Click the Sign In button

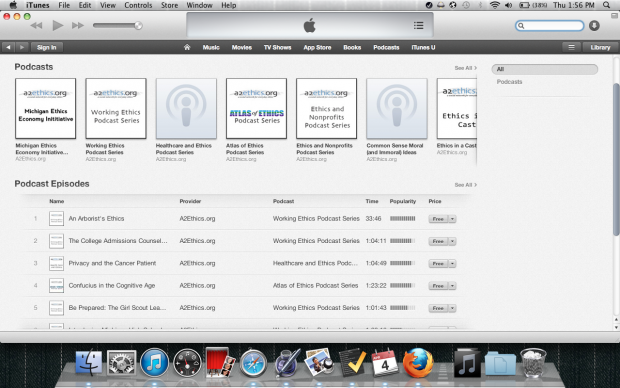[x=47, y=47]
